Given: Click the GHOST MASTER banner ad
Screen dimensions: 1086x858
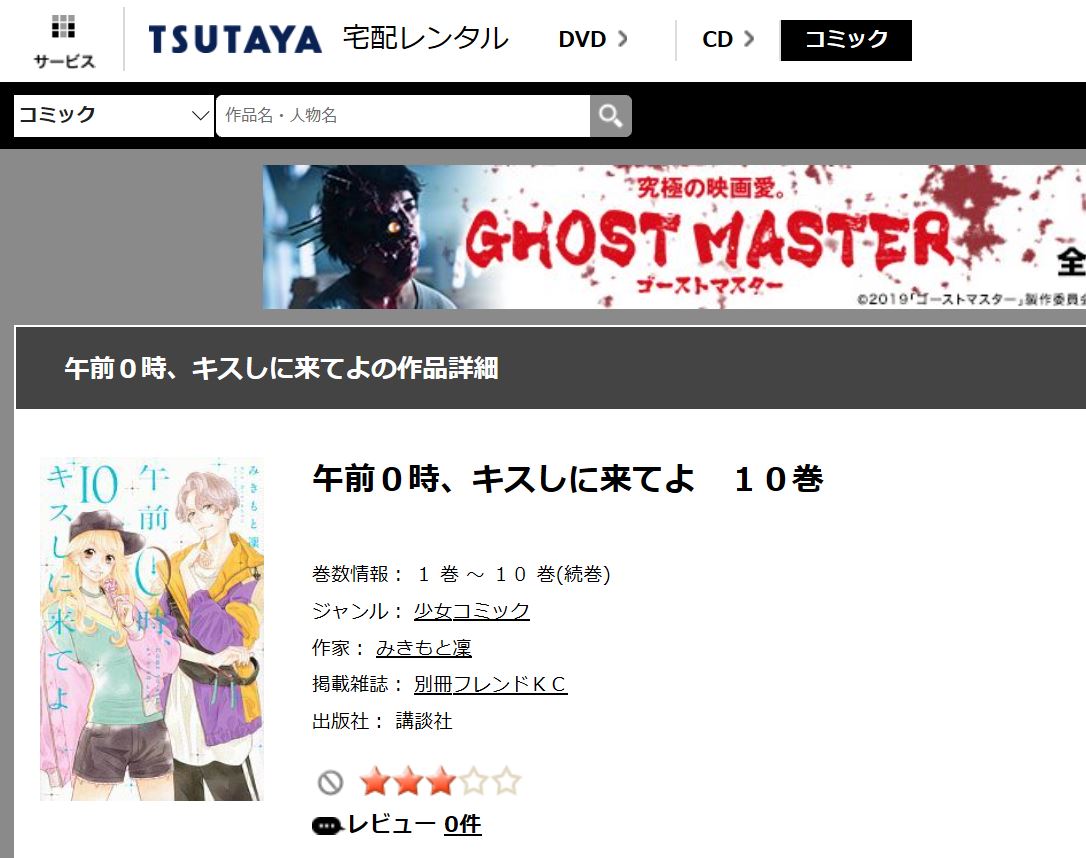Looking at the screenshot, I should [x=674, y=237].
